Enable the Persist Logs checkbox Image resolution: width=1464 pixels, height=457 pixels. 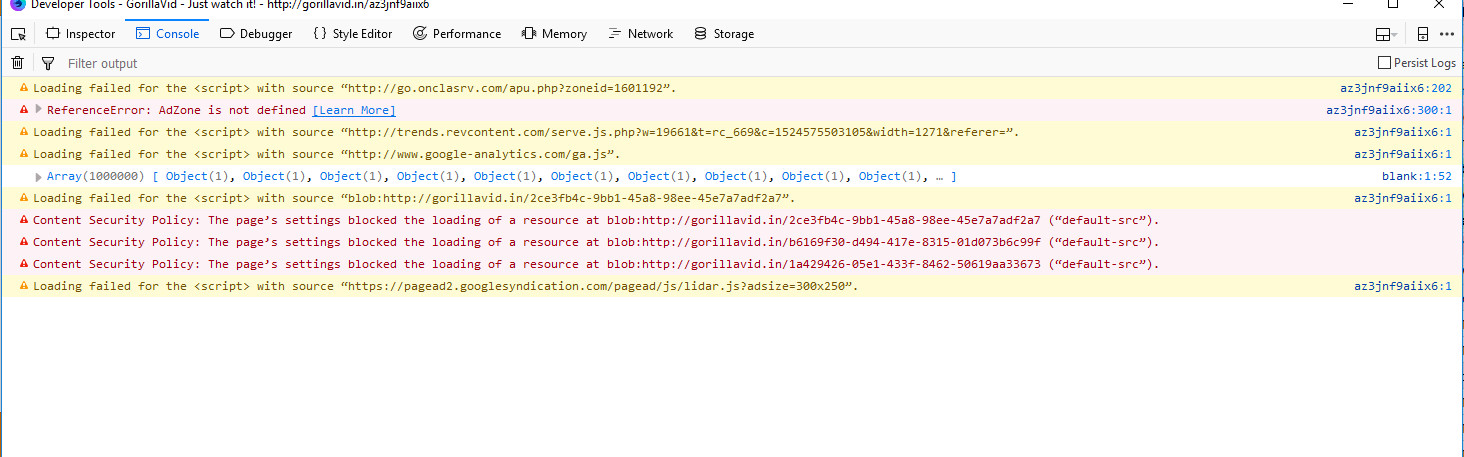pos(1384,63)
